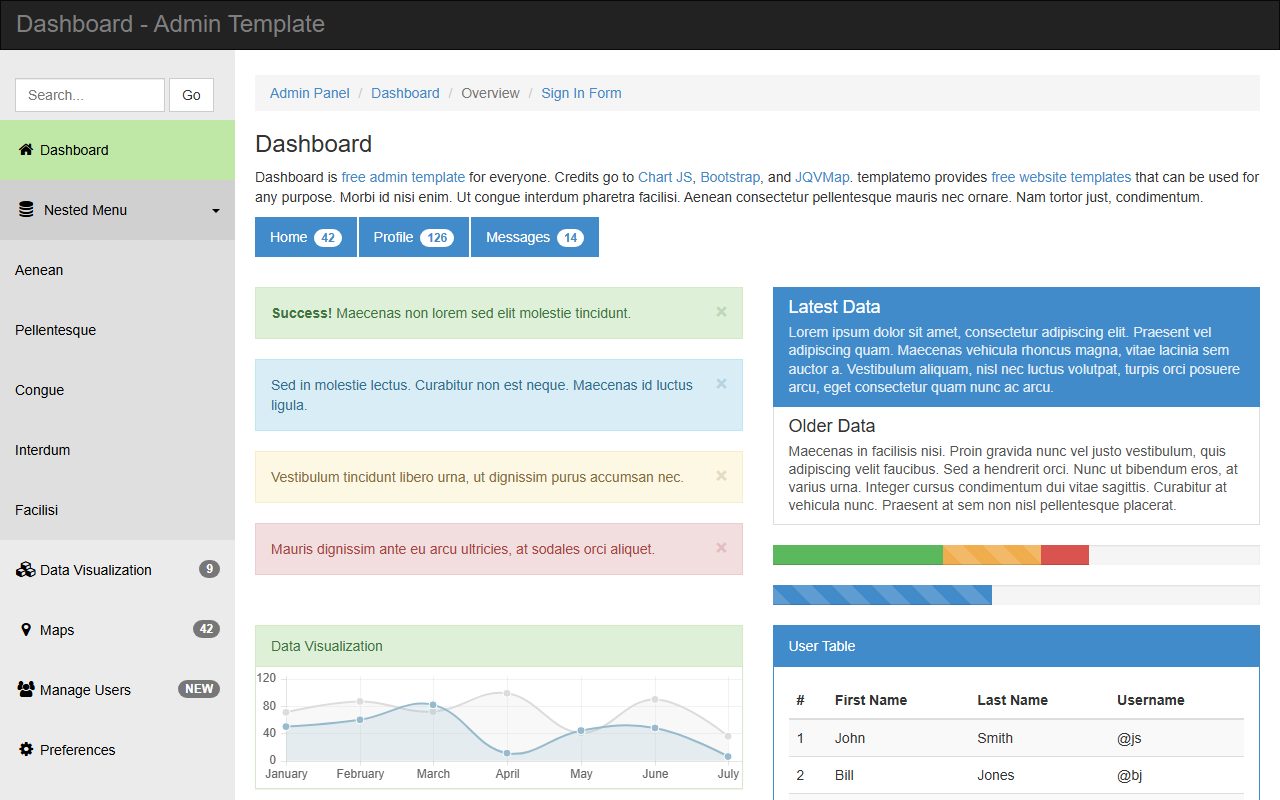This screenshot has height=800, width=1280.
Task: Click the blue striped progress bar
Action: coord(882,595)
